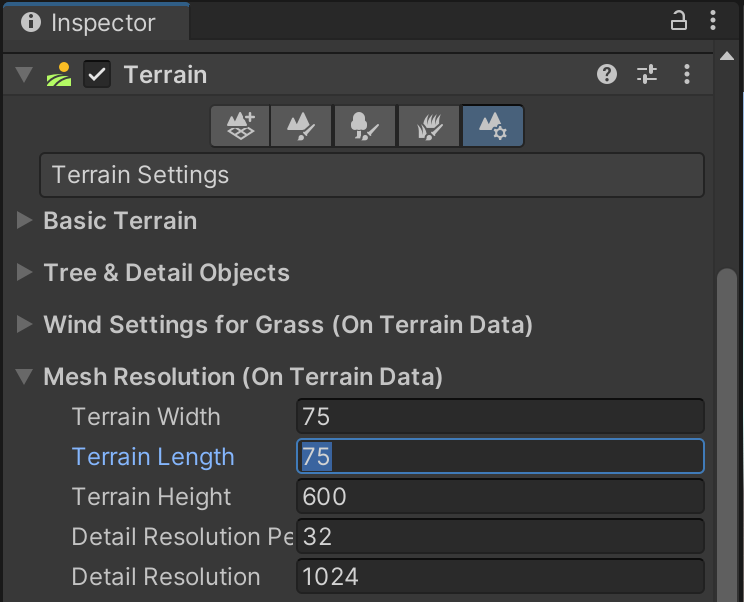This screenshot has width=744, height=602.
Task: Click the Terrain component help icon
Action: (x=607, y=74)
